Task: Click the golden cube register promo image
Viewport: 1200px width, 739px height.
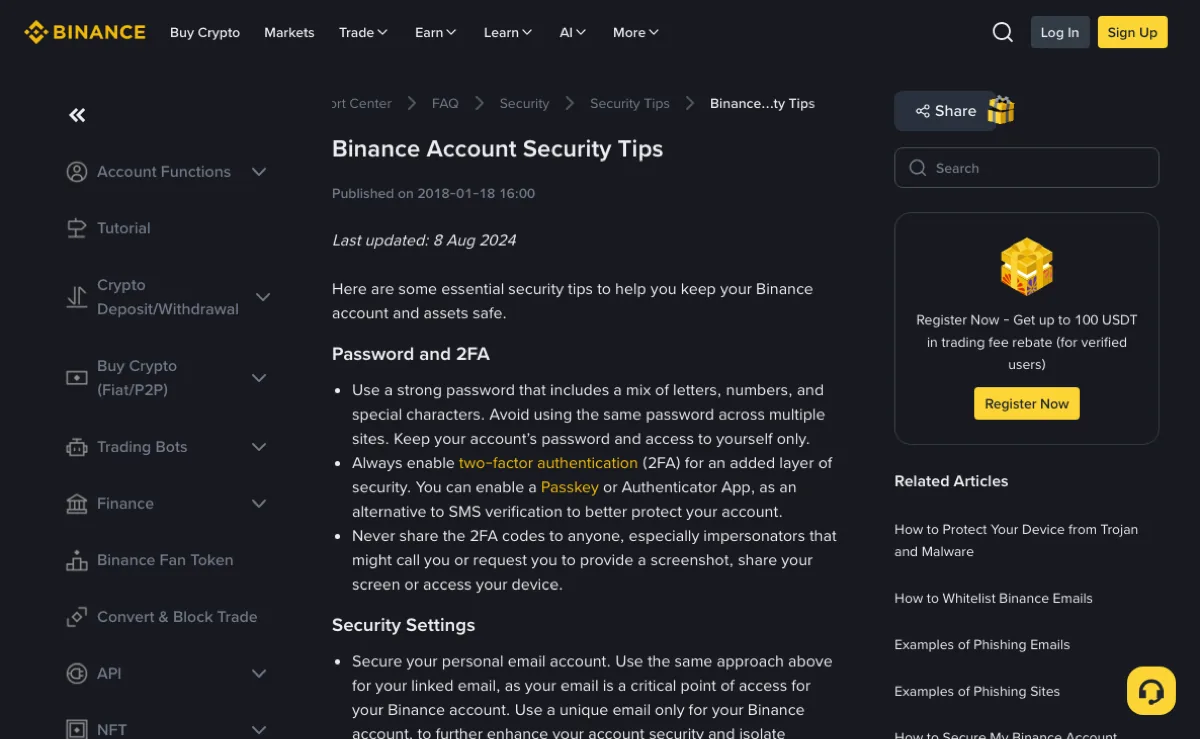Action: click(x=1027, y=266)
